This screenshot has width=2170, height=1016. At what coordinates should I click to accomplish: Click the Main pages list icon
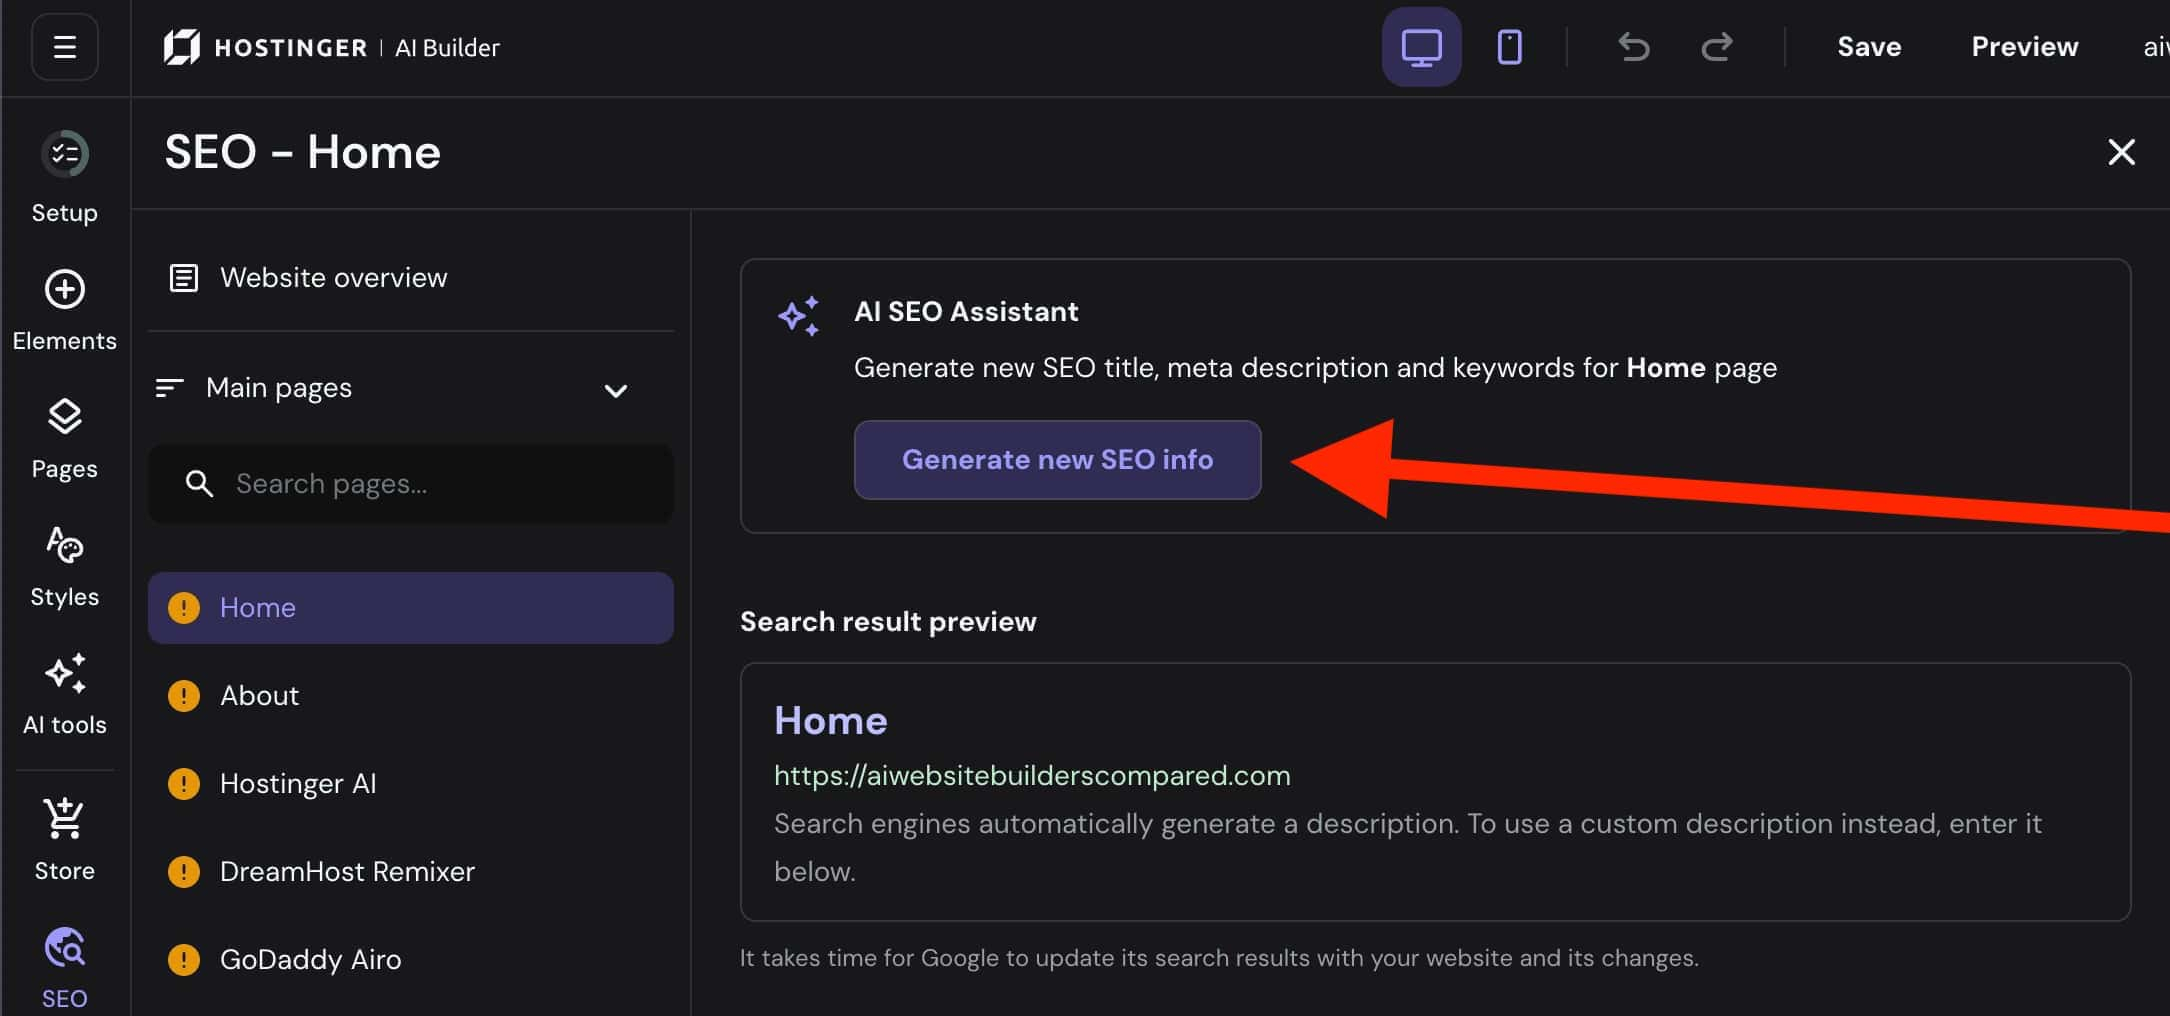(170, 388)
